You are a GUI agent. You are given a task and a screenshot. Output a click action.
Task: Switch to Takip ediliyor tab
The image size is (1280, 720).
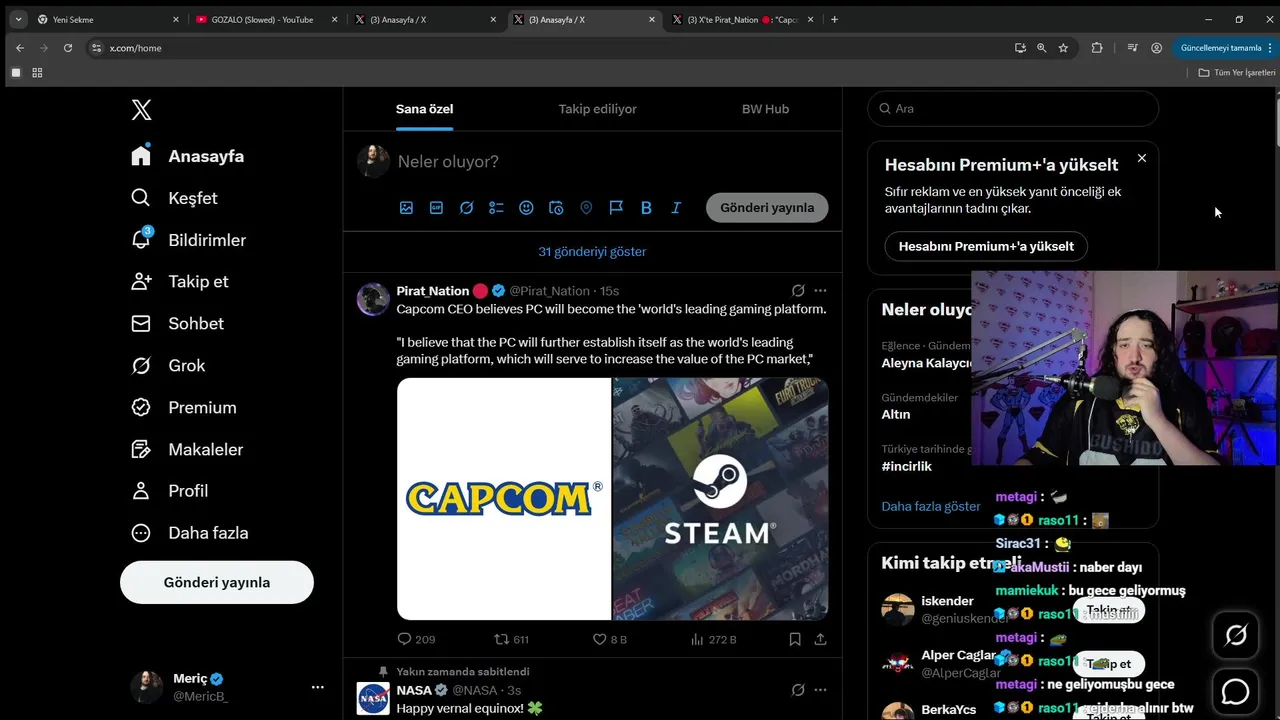coord(597,109)
